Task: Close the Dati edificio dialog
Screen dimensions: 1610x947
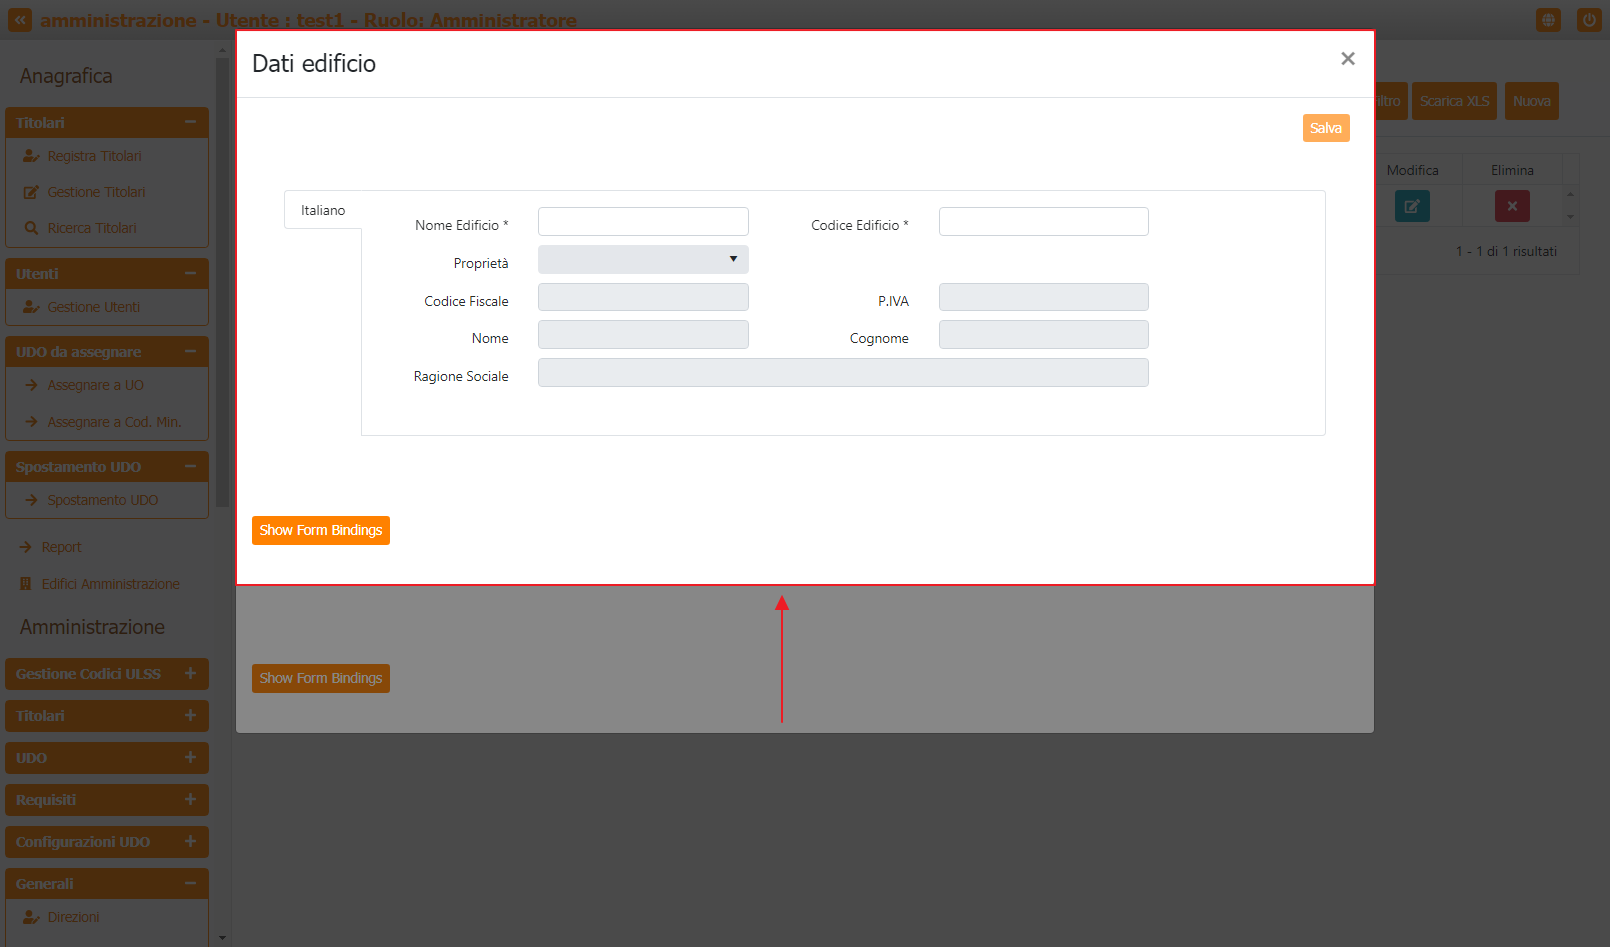Action: pyautogui.click(x=1347, y=59)
